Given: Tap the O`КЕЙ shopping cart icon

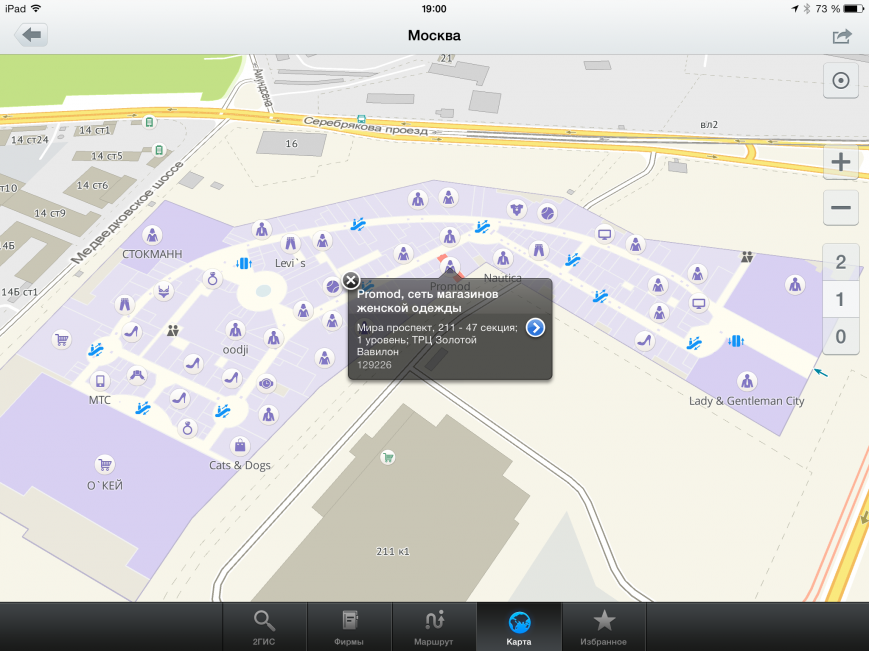Looking at the screenshot, I should pos(105,464).
